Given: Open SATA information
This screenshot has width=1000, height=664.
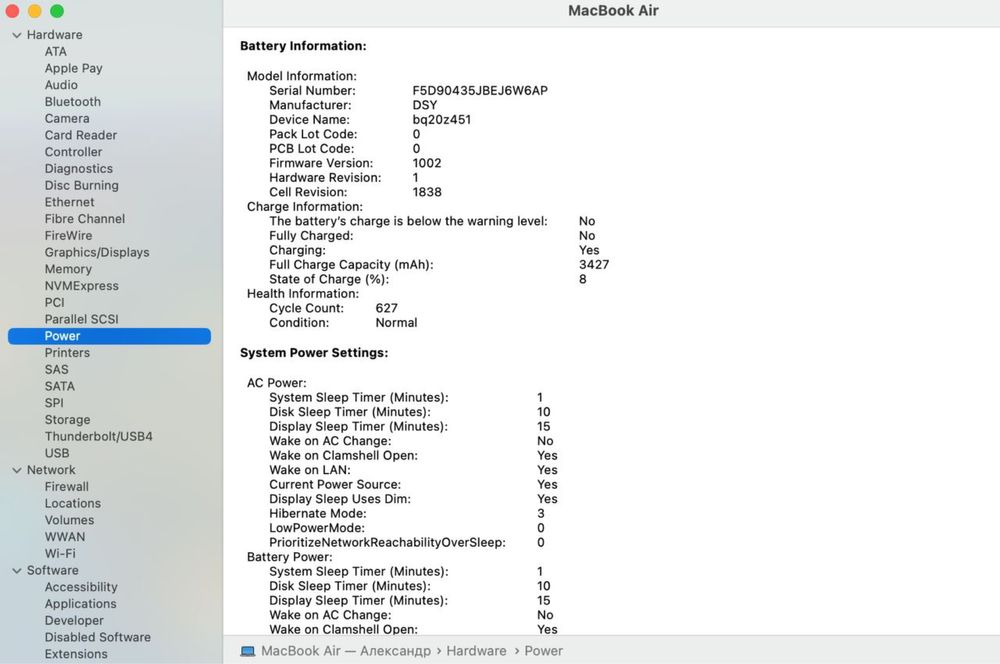Looking at the screenshot, I should [59, 386].
